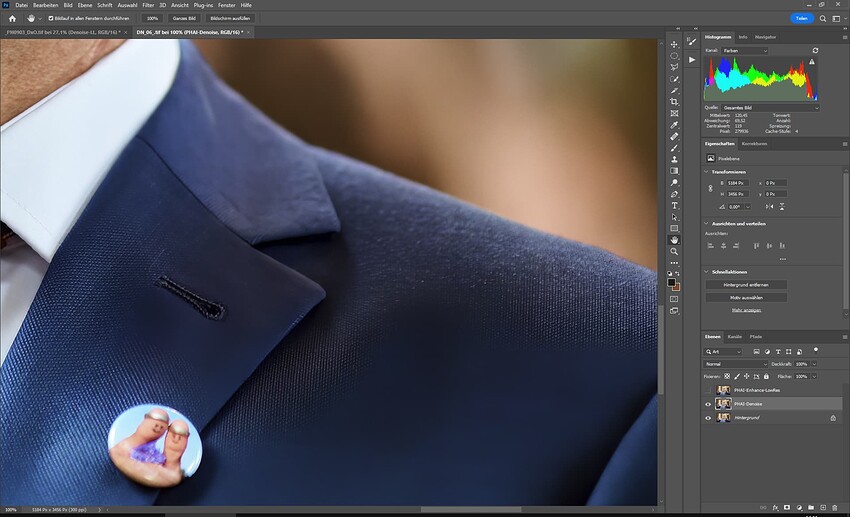Show the PHAI-Enhance-LowRes layer
The width and height of the screenshot is (850, 517).
click(x=708, y=391)
